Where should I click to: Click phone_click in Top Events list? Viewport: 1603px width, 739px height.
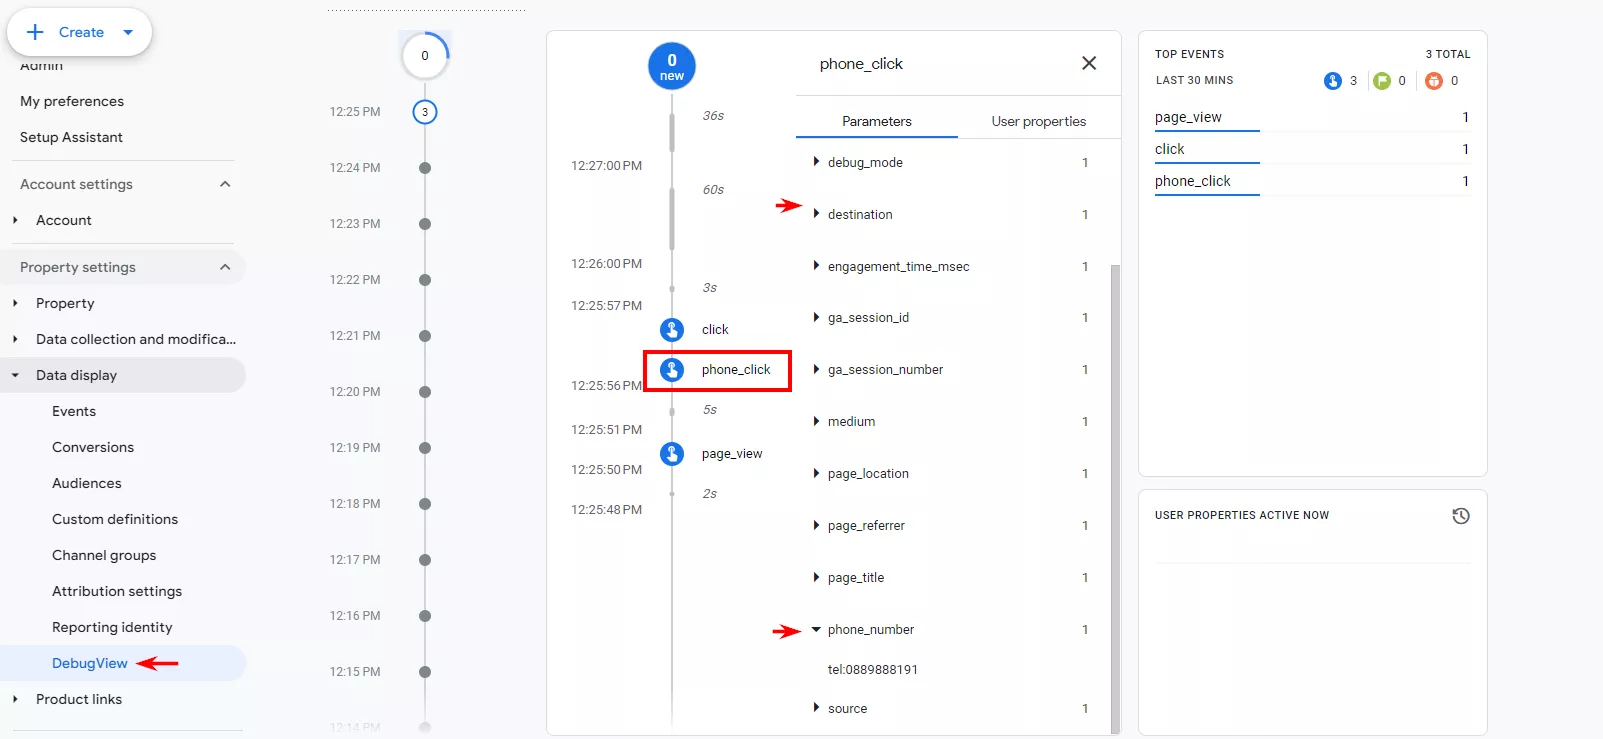1193,181
